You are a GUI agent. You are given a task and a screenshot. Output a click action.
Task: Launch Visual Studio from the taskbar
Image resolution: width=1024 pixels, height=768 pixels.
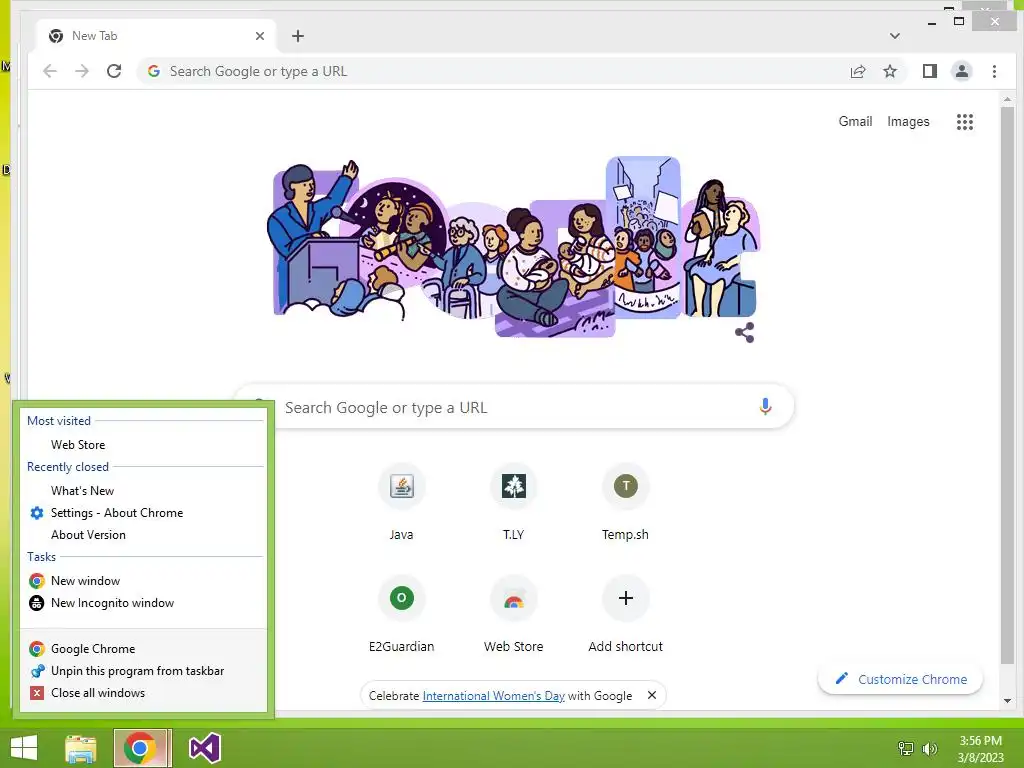[204, 748]
